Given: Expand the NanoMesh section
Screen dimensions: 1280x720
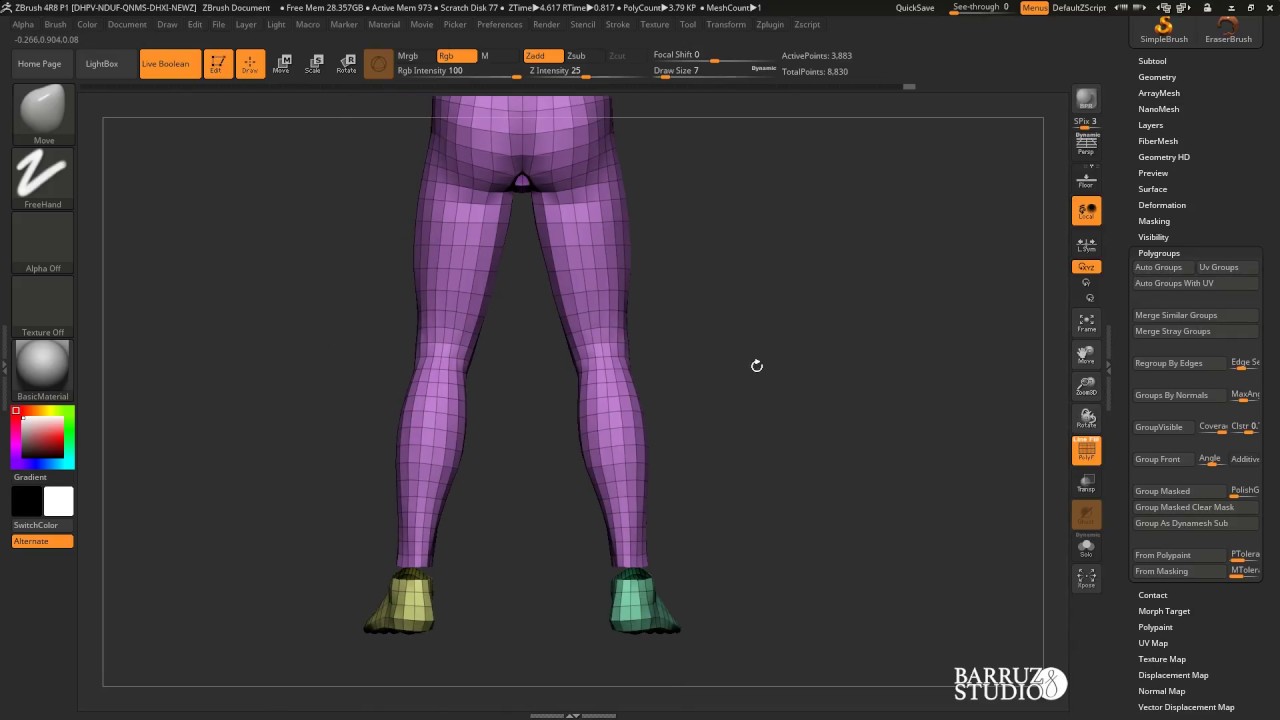Looking at the screenshot, I should [1158, 109].
